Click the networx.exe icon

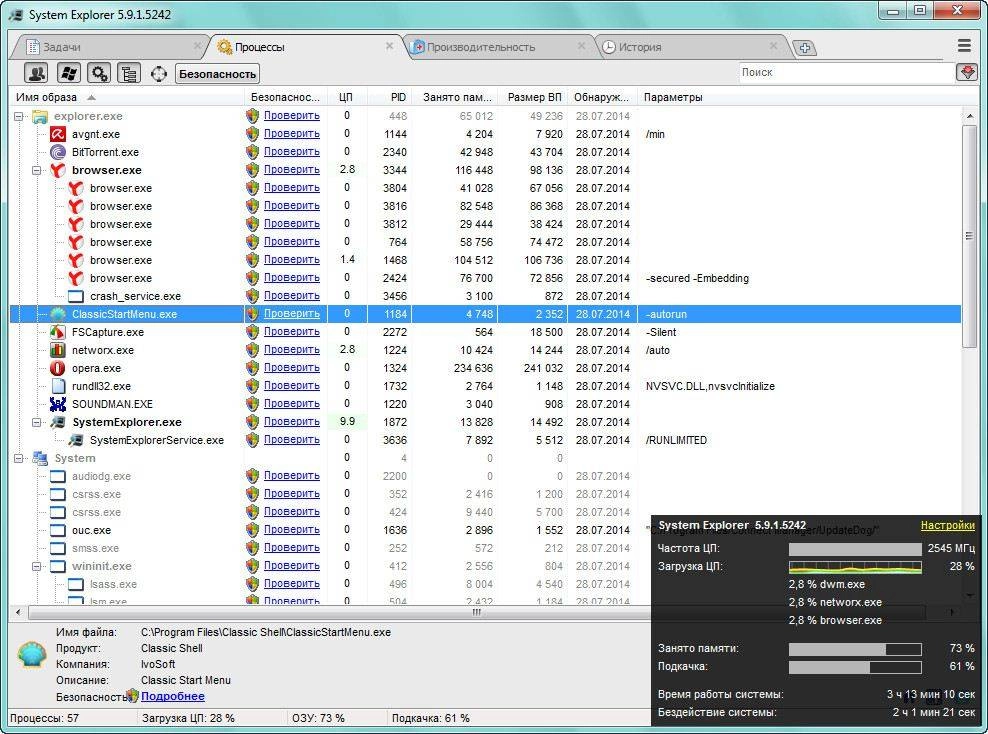(x=58, y=350)
